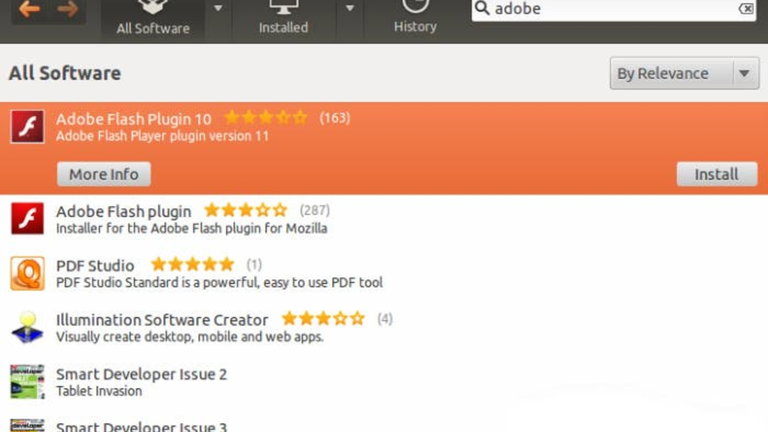This screenshot has height=432, width=768.
Task: Open the History view
Action: pos(415,18)
